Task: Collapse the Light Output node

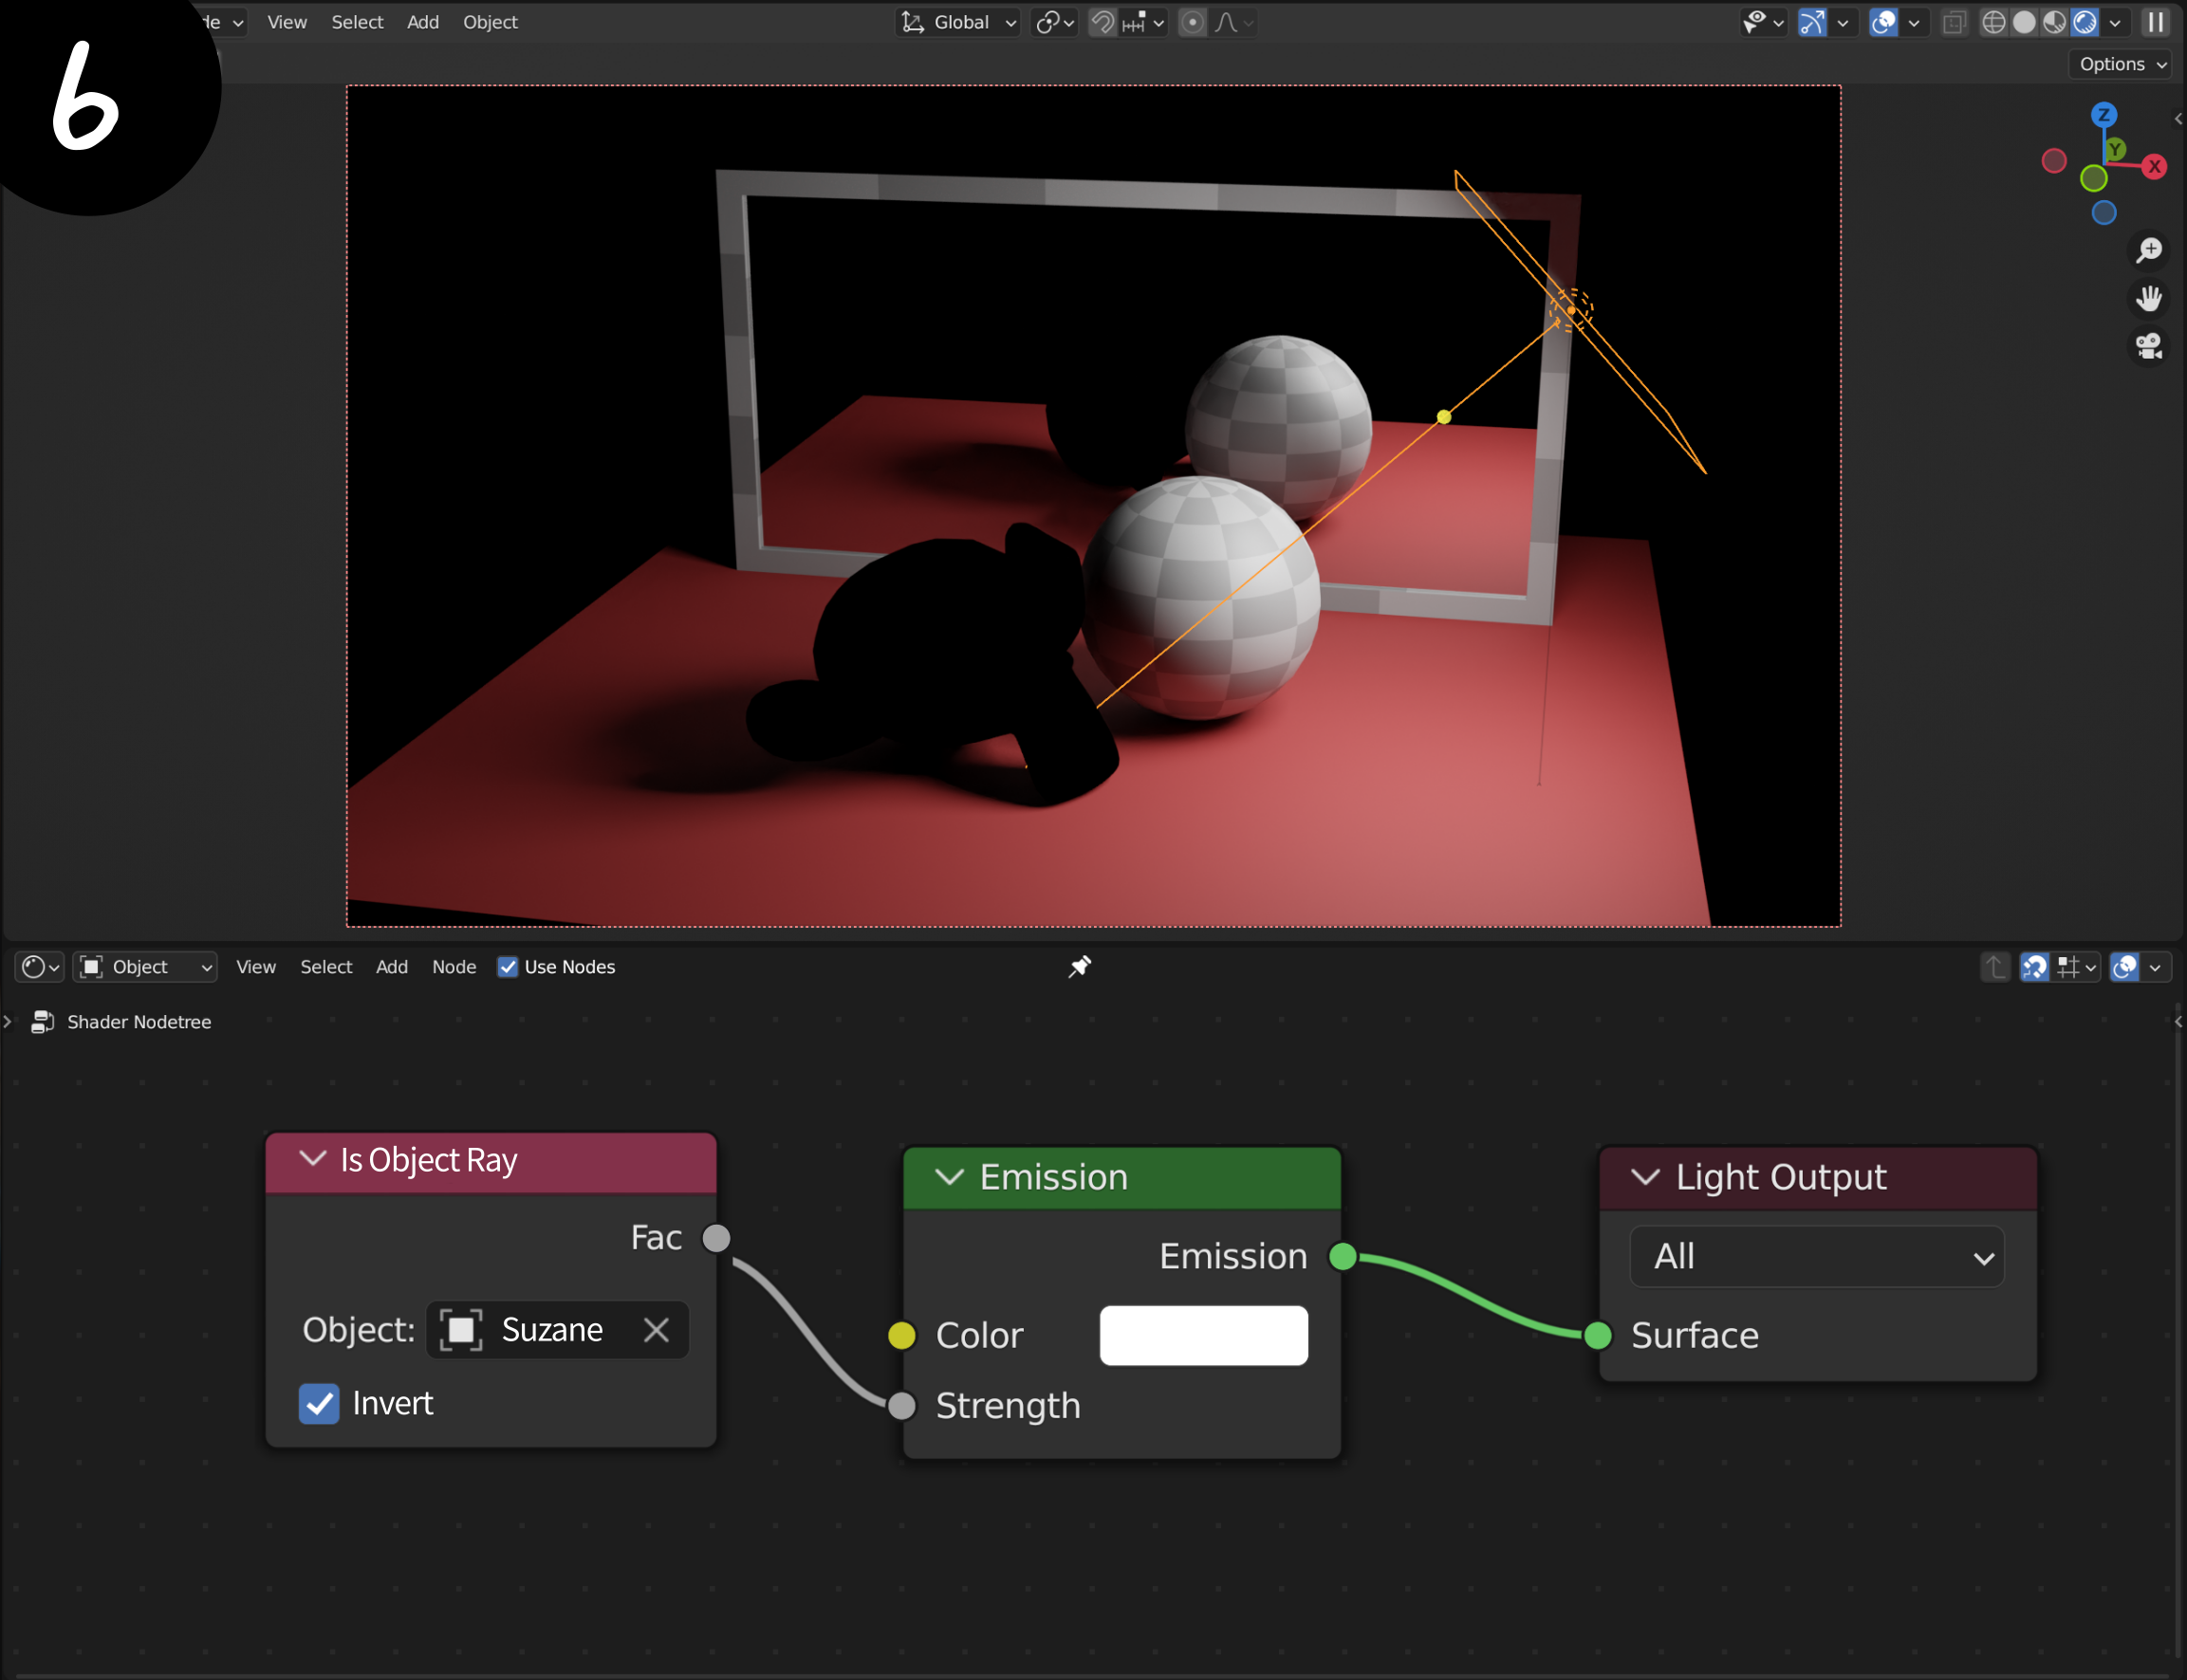Action: [1645, 1177]
